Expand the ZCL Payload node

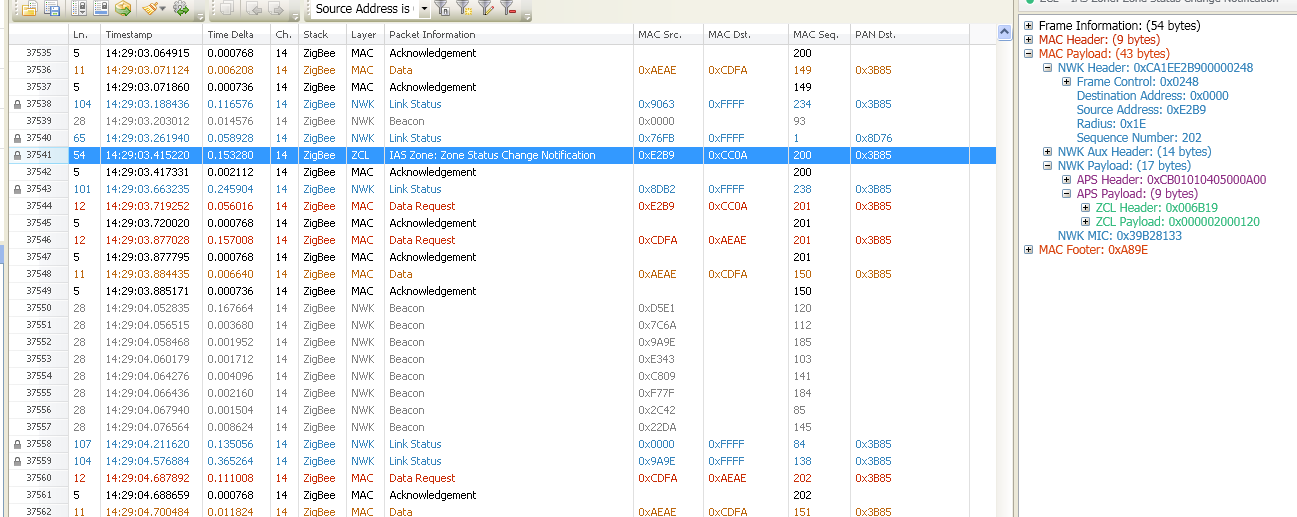point(1086,222)
